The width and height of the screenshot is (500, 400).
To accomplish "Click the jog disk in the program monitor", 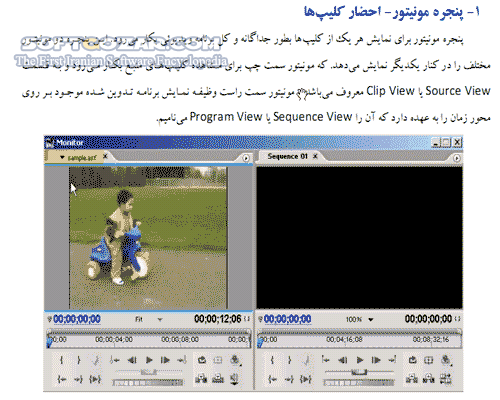I will pos(359,383).
